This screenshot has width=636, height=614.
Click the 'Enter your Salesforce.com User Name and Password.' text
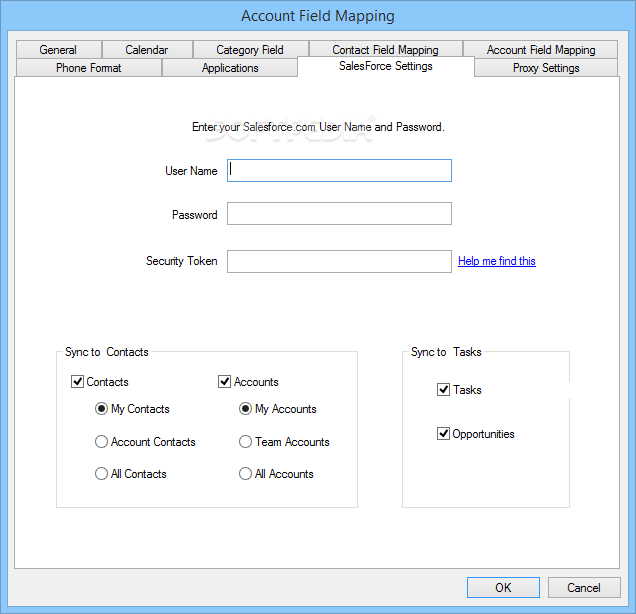pos(318,127)
